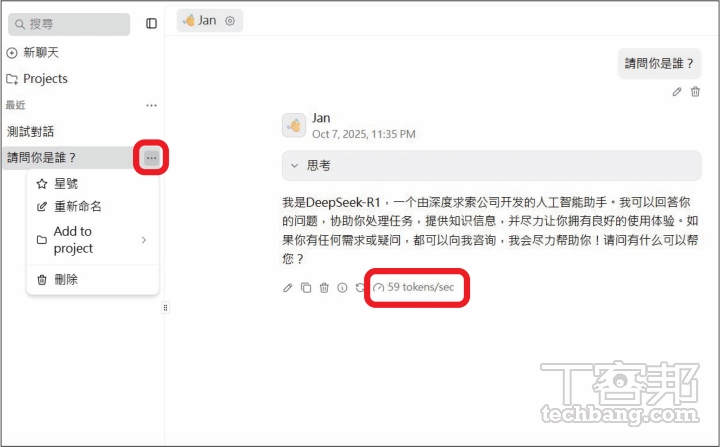Open the Add to project submenu

[x=93, y=240]
